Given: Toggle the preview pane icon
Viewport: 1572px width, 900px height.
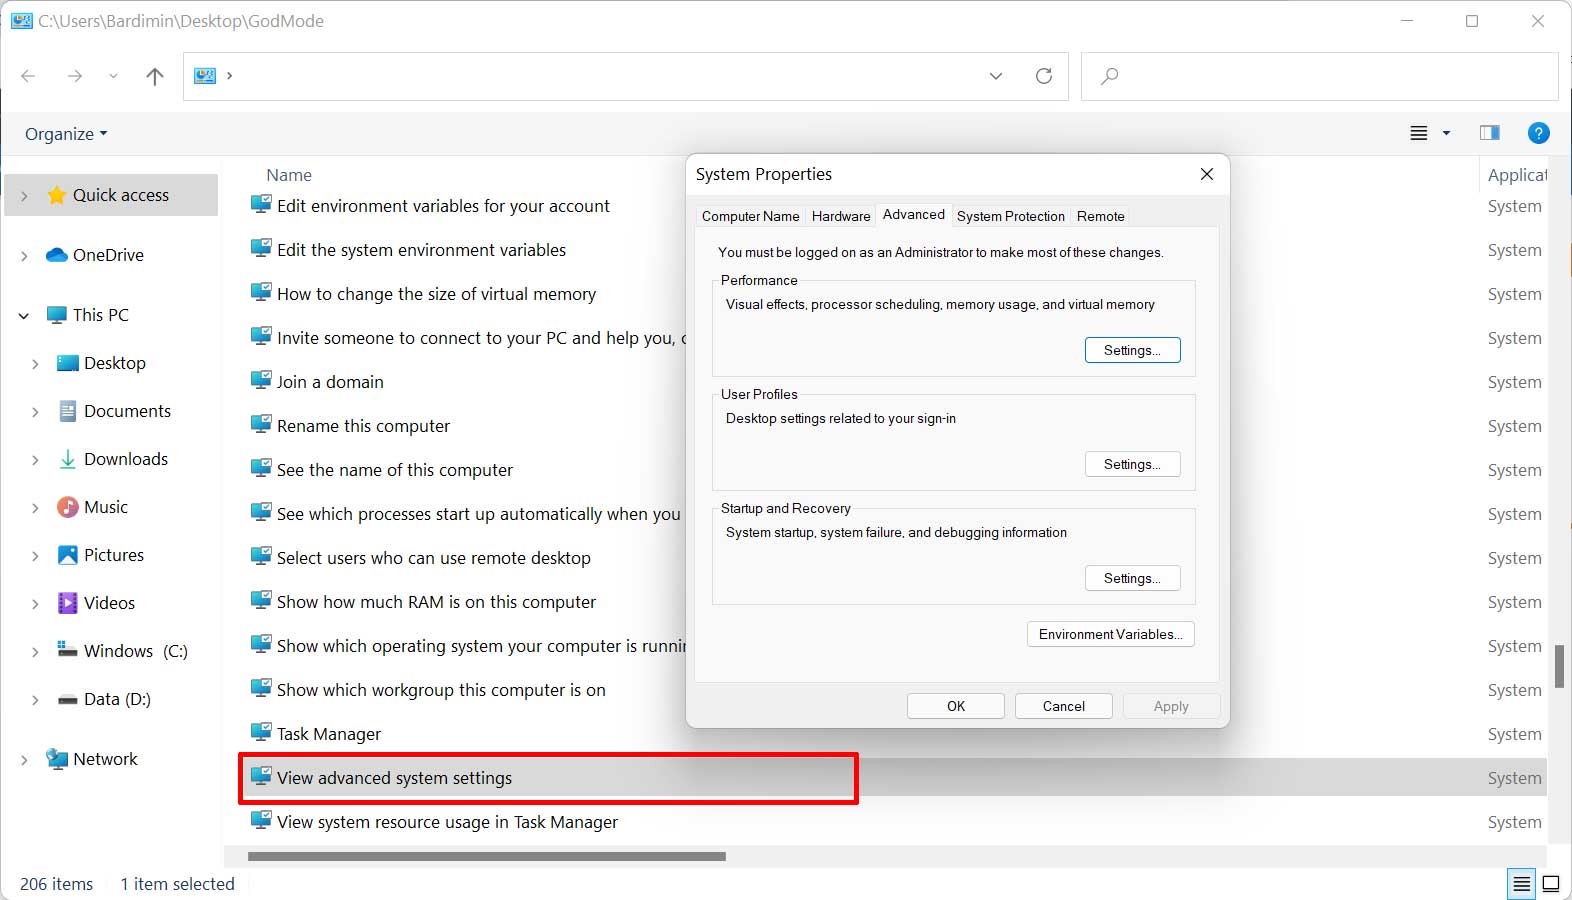Looking at the screenshot, I should 1490,133.
